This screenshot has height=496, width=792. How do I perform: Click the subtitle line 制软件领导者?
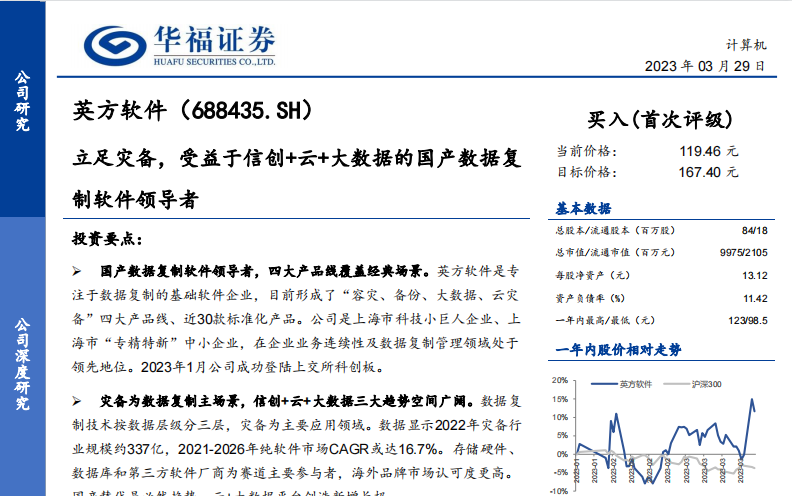[x=135, y=200]
